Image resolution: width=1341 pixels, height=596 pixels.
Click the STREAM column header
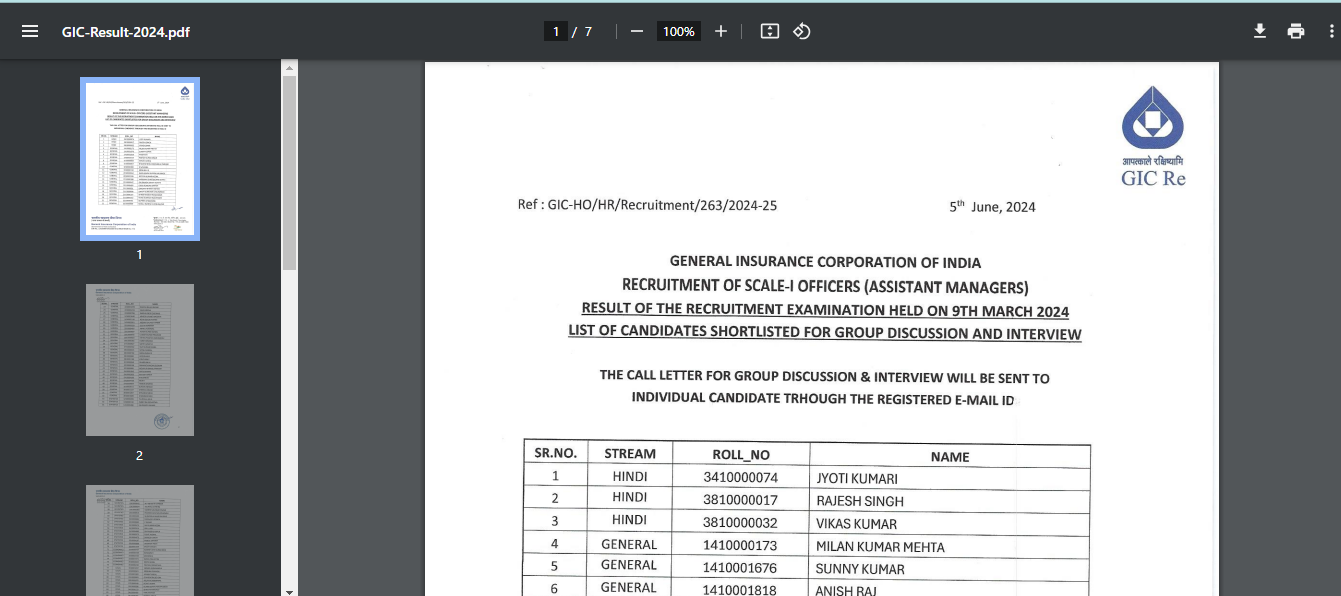point(630,454)
